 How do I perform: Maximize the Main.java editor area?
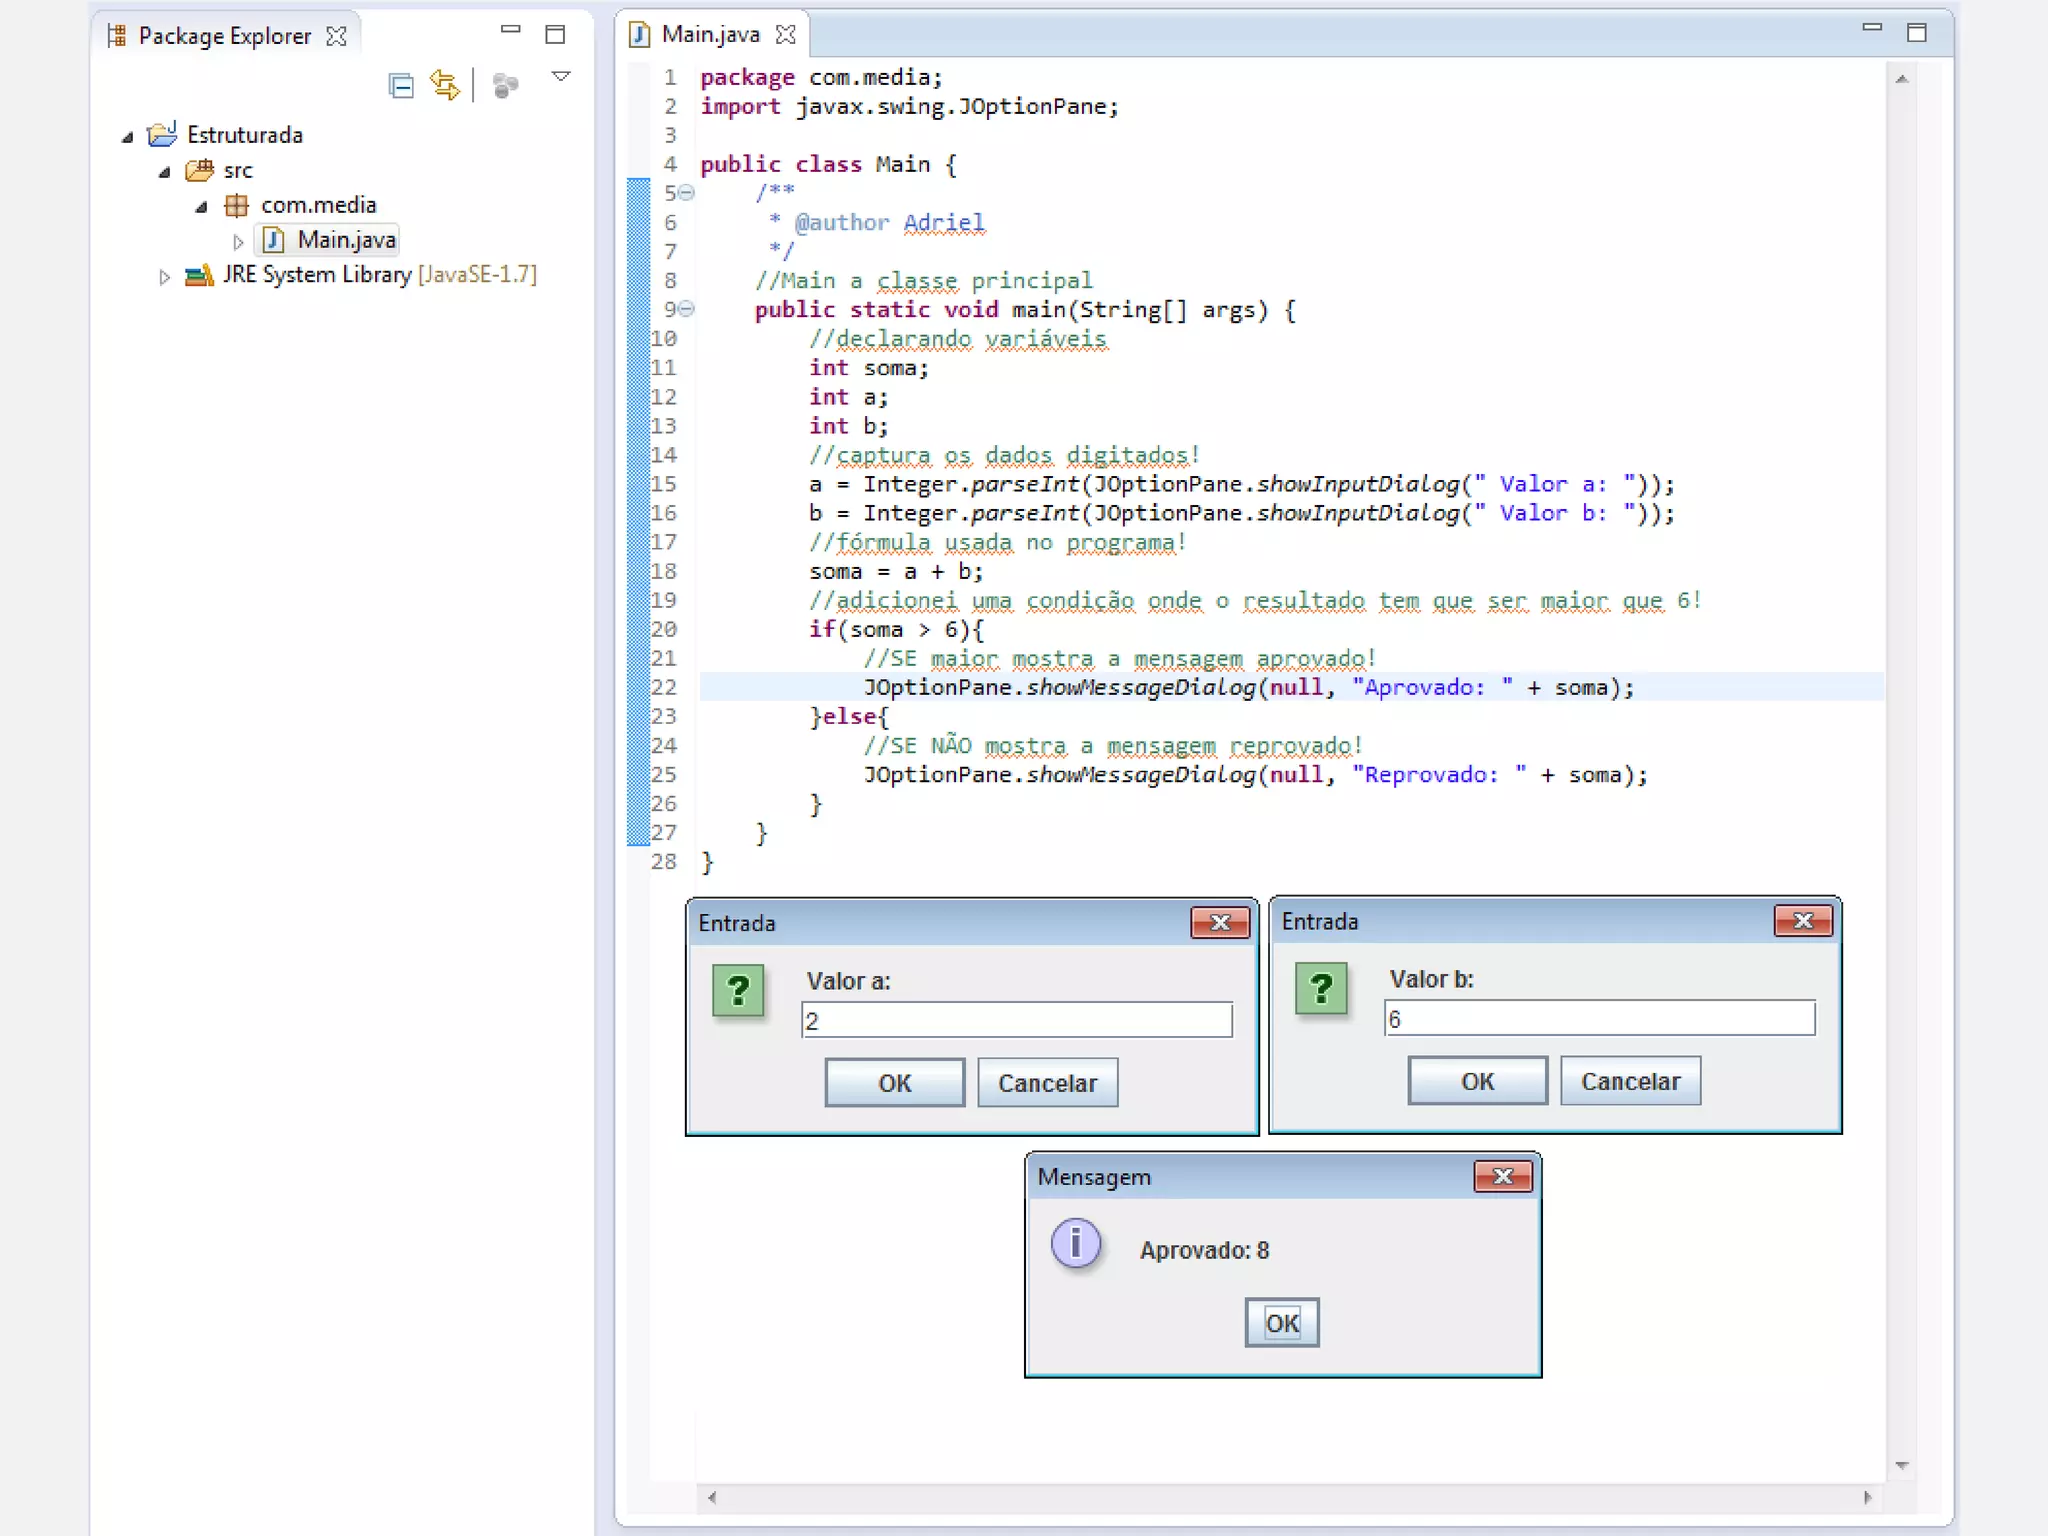click(1916, 33)
